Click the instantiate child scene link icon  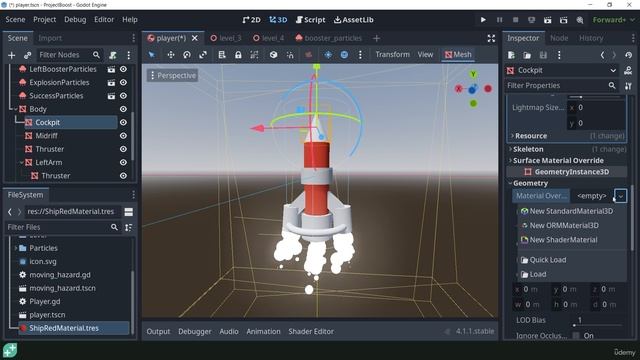(27, 55)
